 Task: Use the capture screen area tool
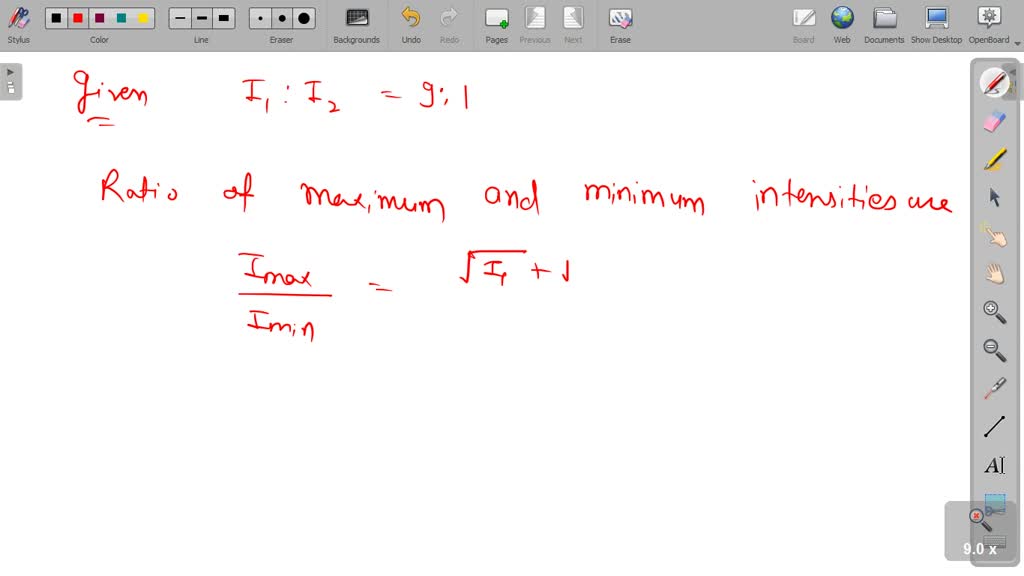994,505
